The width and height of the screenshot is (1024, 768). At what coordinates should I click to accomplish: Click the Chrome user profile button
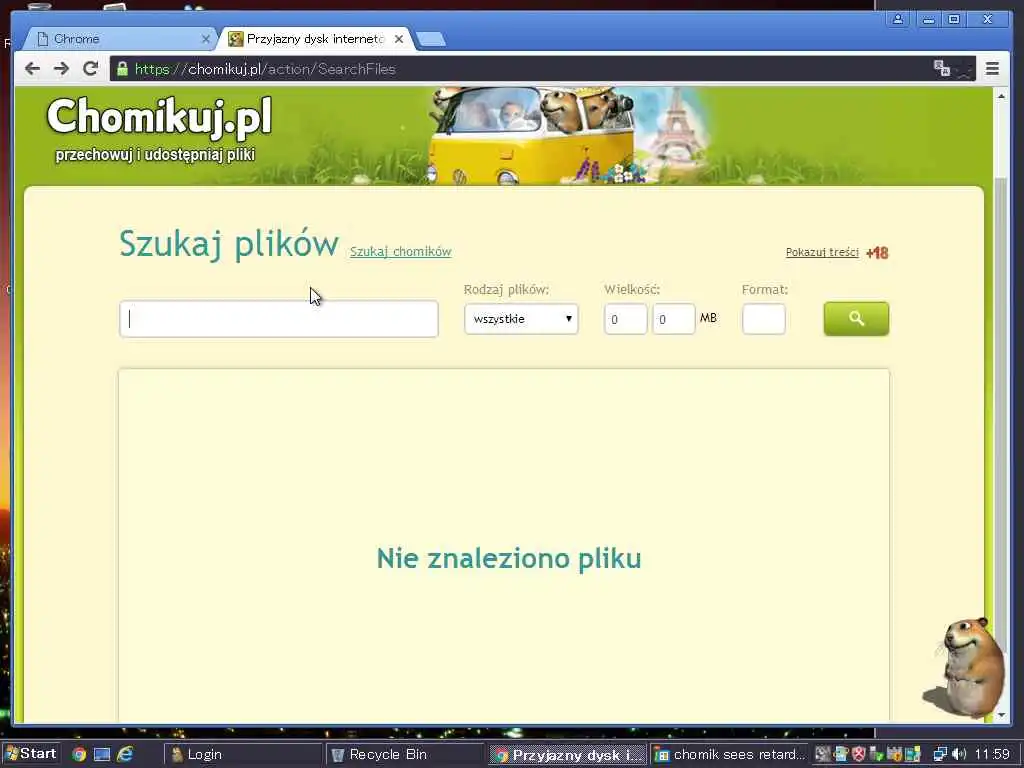pos(898,20)
